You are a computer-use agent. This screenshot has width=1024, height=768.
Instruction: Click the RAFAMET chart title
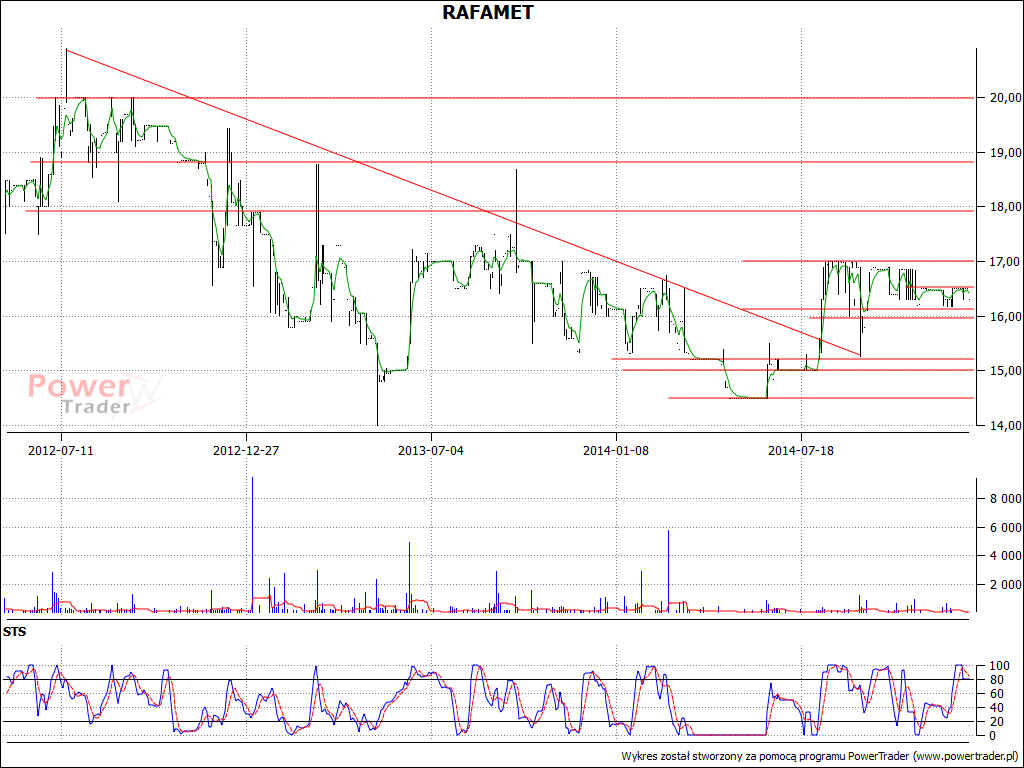click(487, 12)
